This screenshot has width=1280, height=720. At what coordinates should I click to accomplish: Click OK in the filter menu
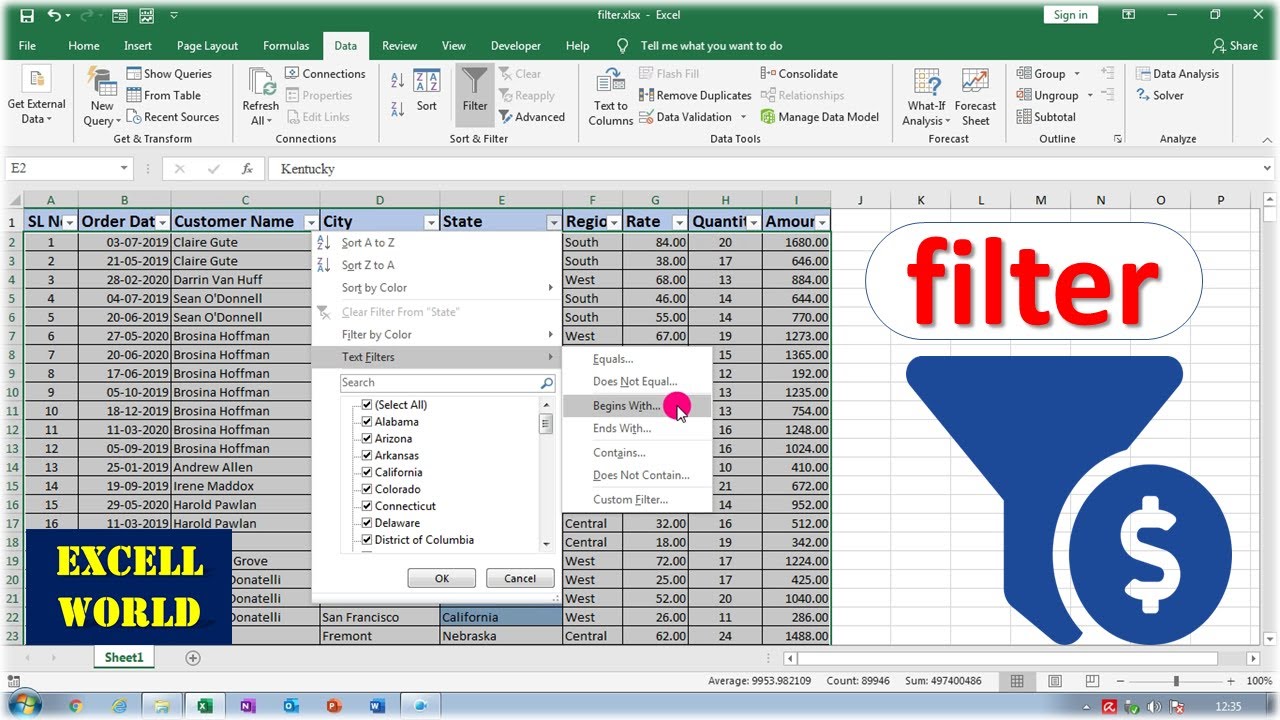(442, 578)
